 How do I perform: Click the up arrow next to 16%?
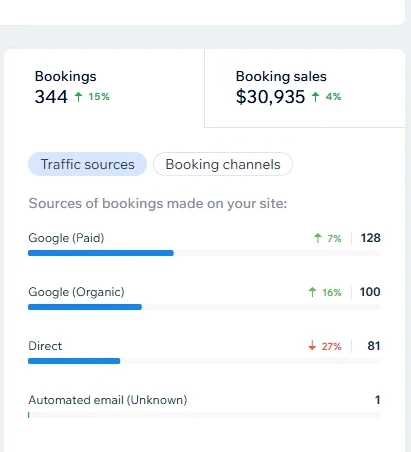(312, 292)
